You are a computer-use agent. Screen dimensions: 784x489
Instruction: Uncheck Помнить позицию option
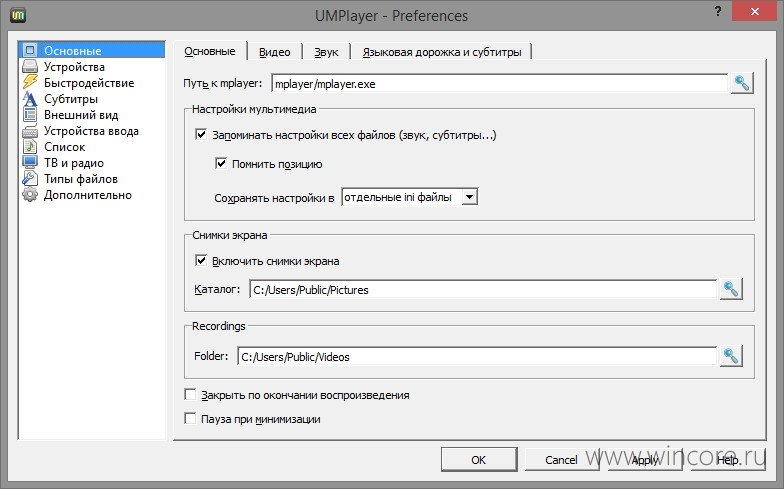click(x=220, y=164)
